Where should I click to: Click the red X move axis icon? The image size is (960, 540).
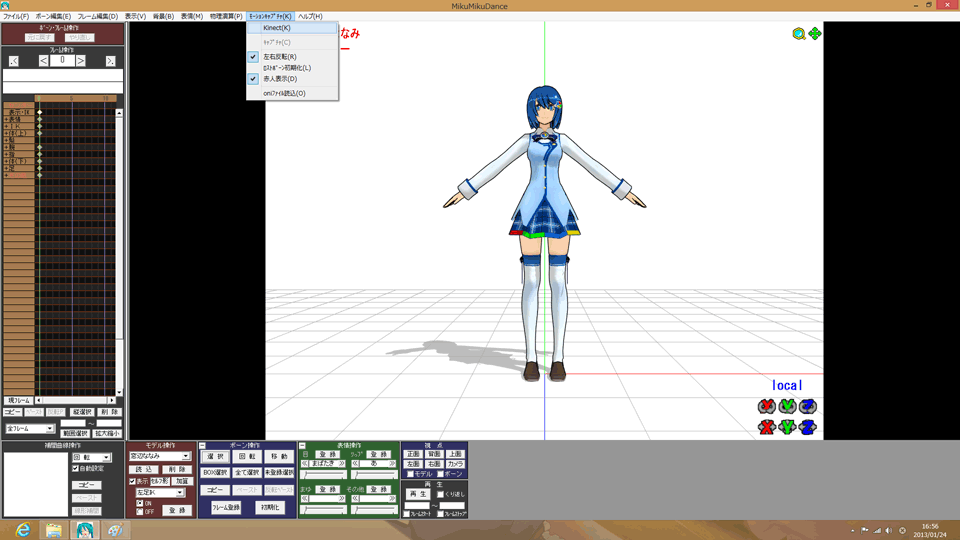pyautogui.click(x=767, y=427)
